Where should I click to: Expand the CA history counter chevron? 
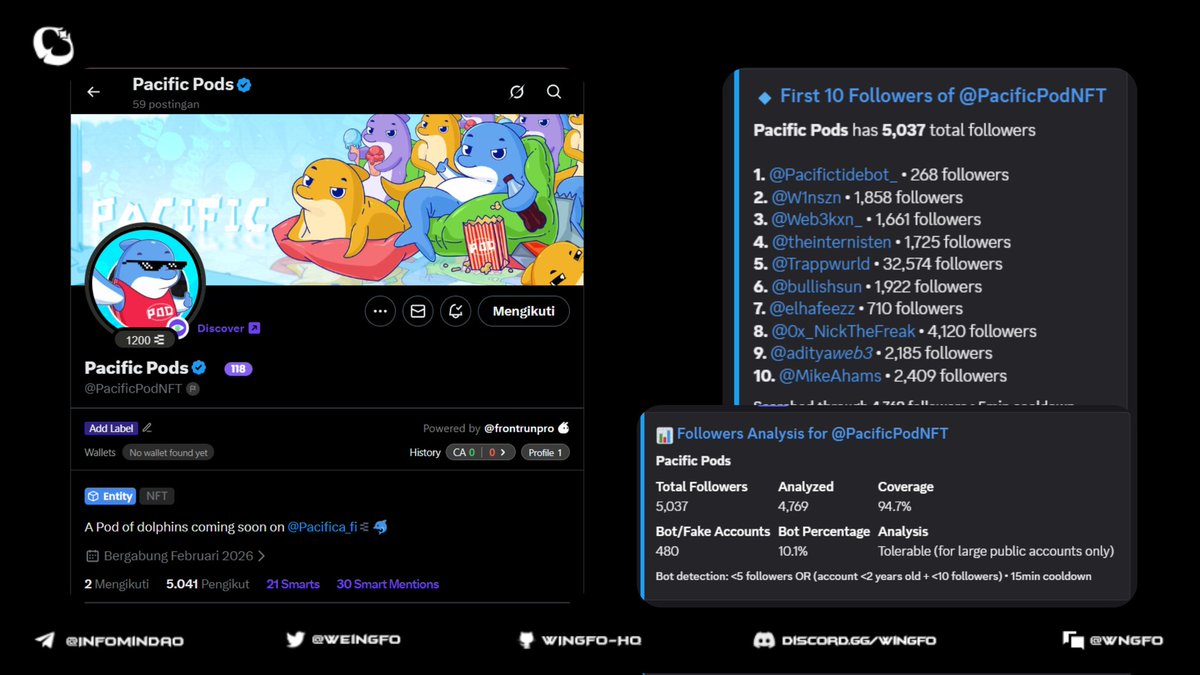pyautogui.click(x=502, y=452)
